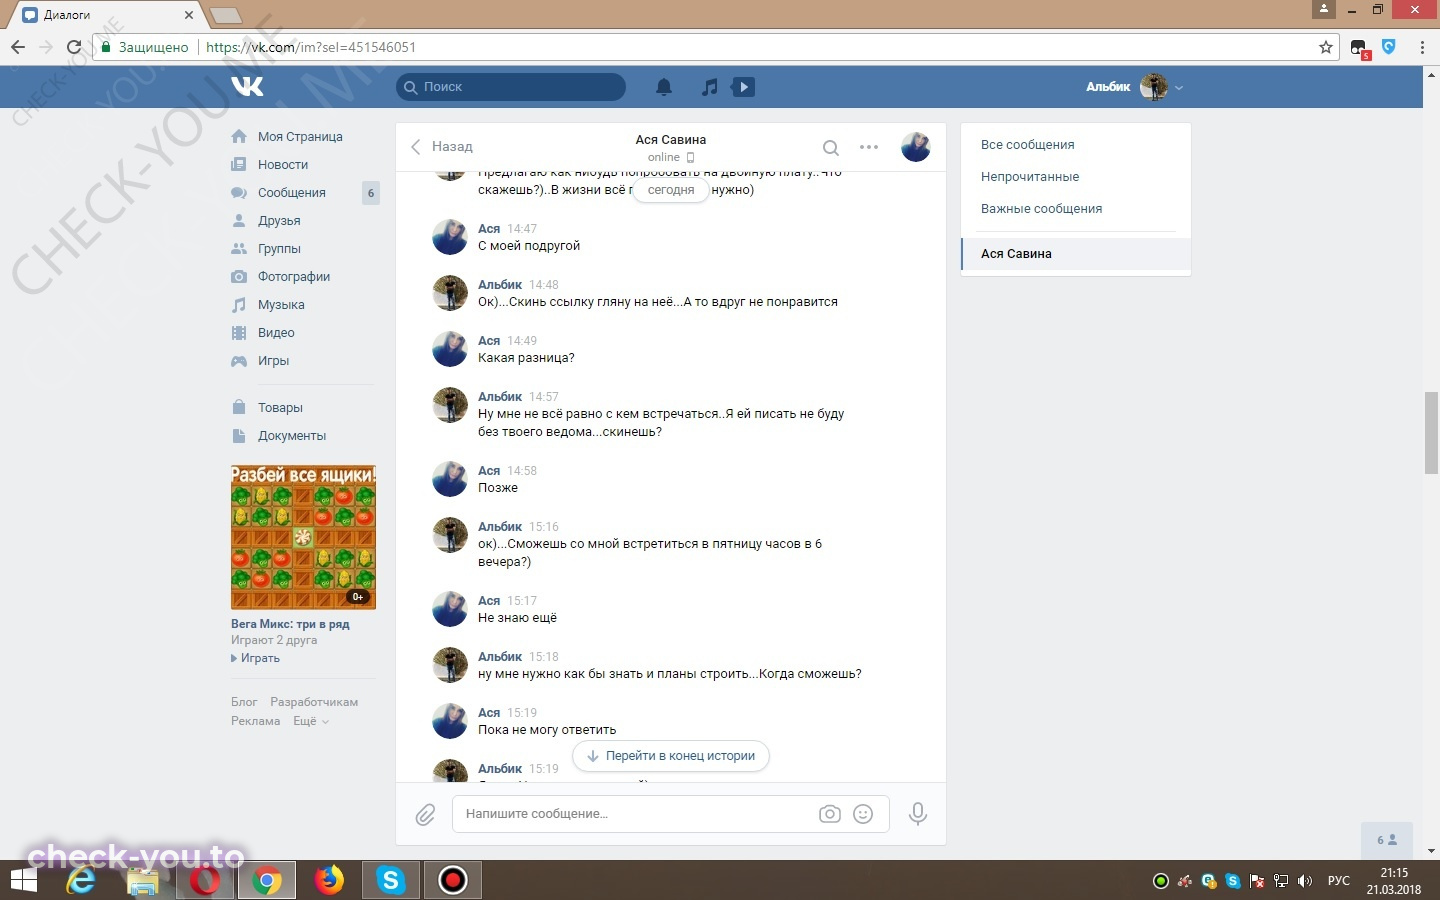Viewport: 1440px width, 900px height.
Task: Open Firefox from the taskbar
Action: coord(328,881)
